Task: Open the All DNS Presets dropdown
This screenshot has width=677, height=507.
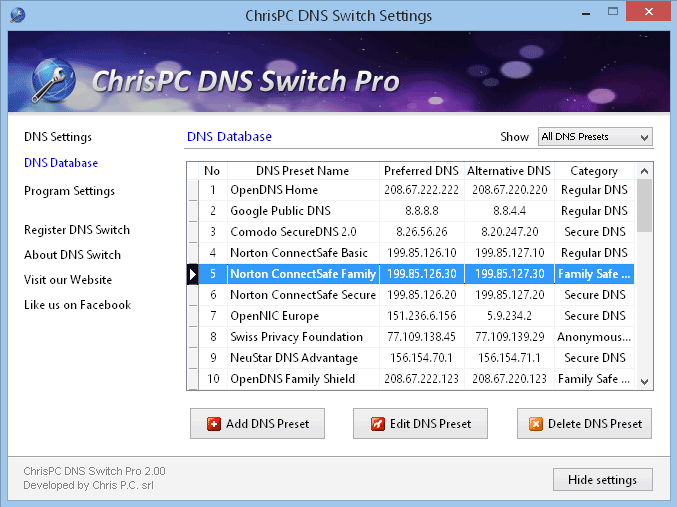Action: pyautogui.click(x=595, y=137)
